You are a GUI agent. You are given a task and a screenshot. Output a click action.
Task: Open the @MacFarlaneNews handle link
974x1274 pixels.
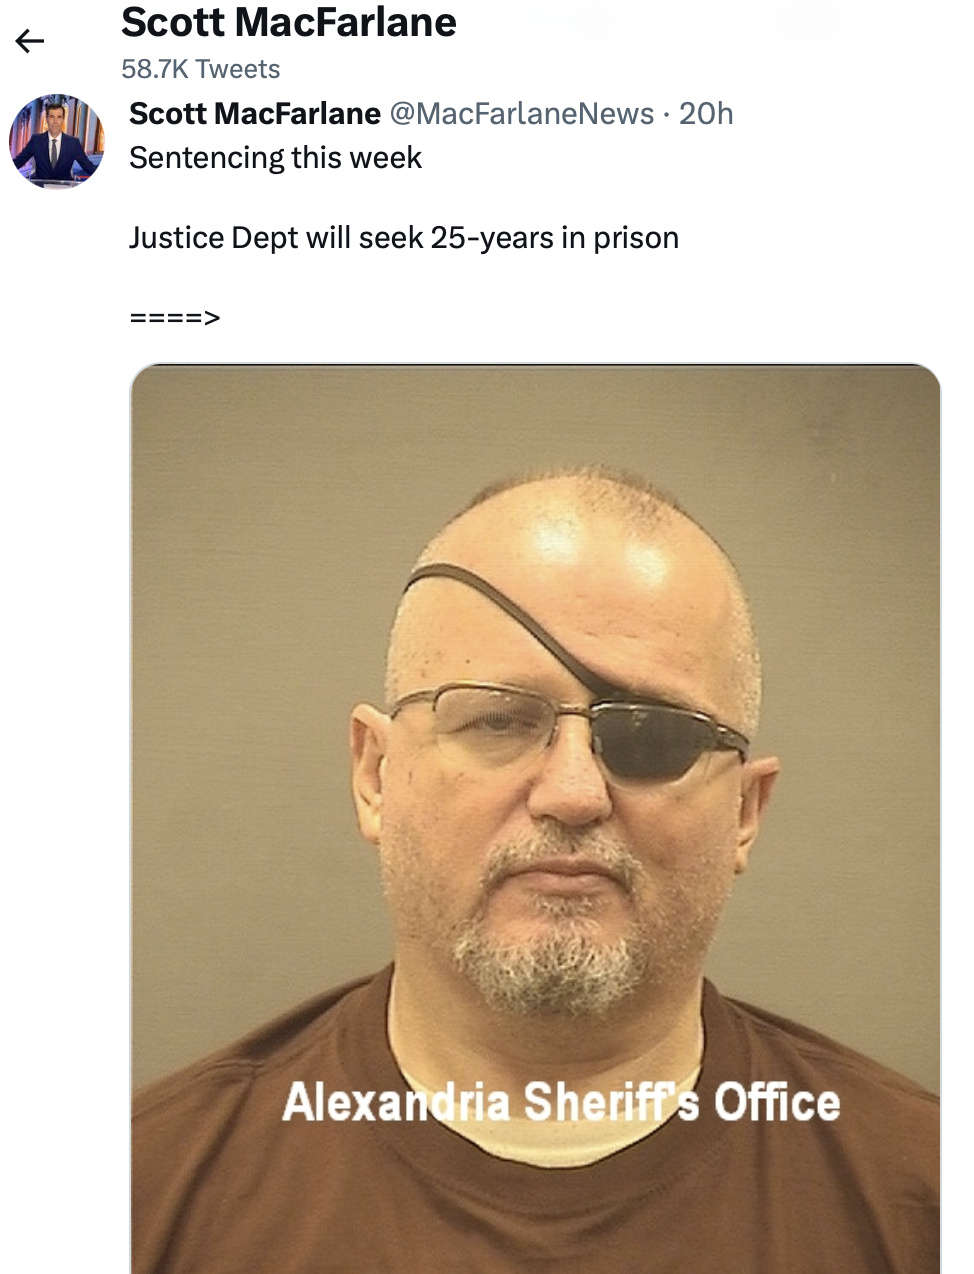[x=522, y=114]
